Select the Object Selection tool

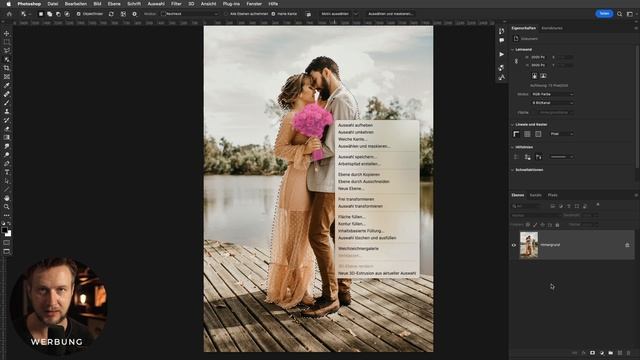tap(7, 60)
